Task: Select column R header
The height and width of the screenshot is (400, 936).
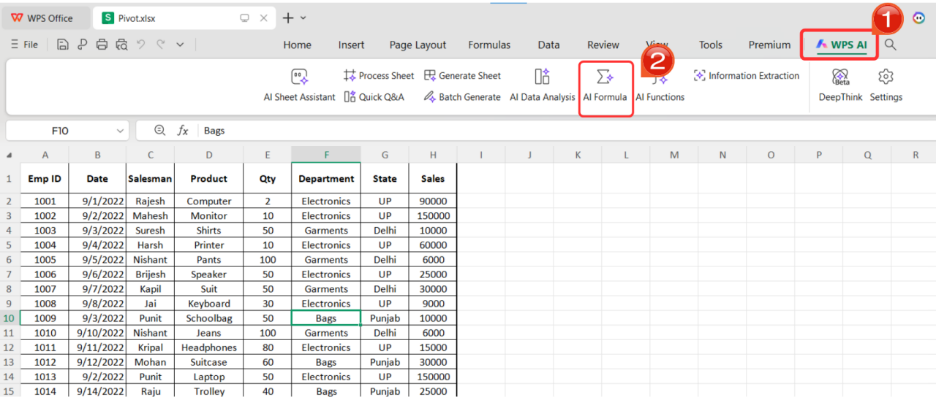Action: click(x=915, y=155)
